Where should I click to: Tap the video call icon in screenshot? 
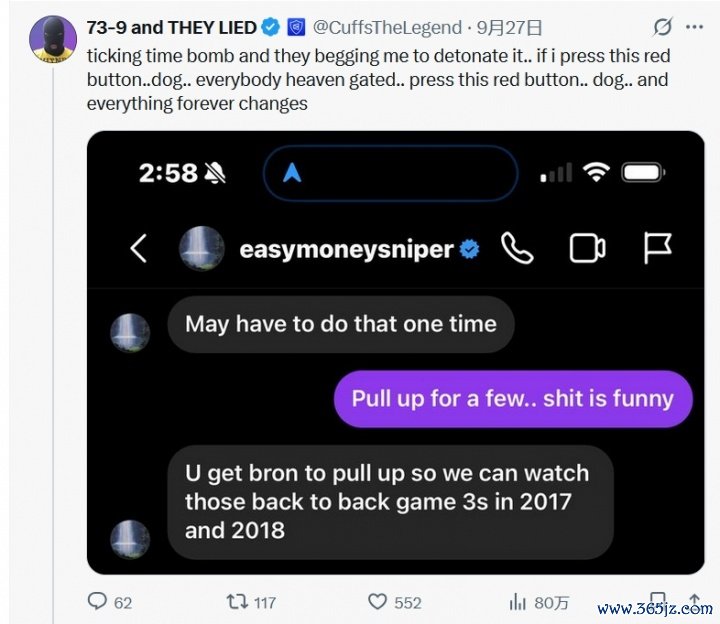[x=587, y=248]
